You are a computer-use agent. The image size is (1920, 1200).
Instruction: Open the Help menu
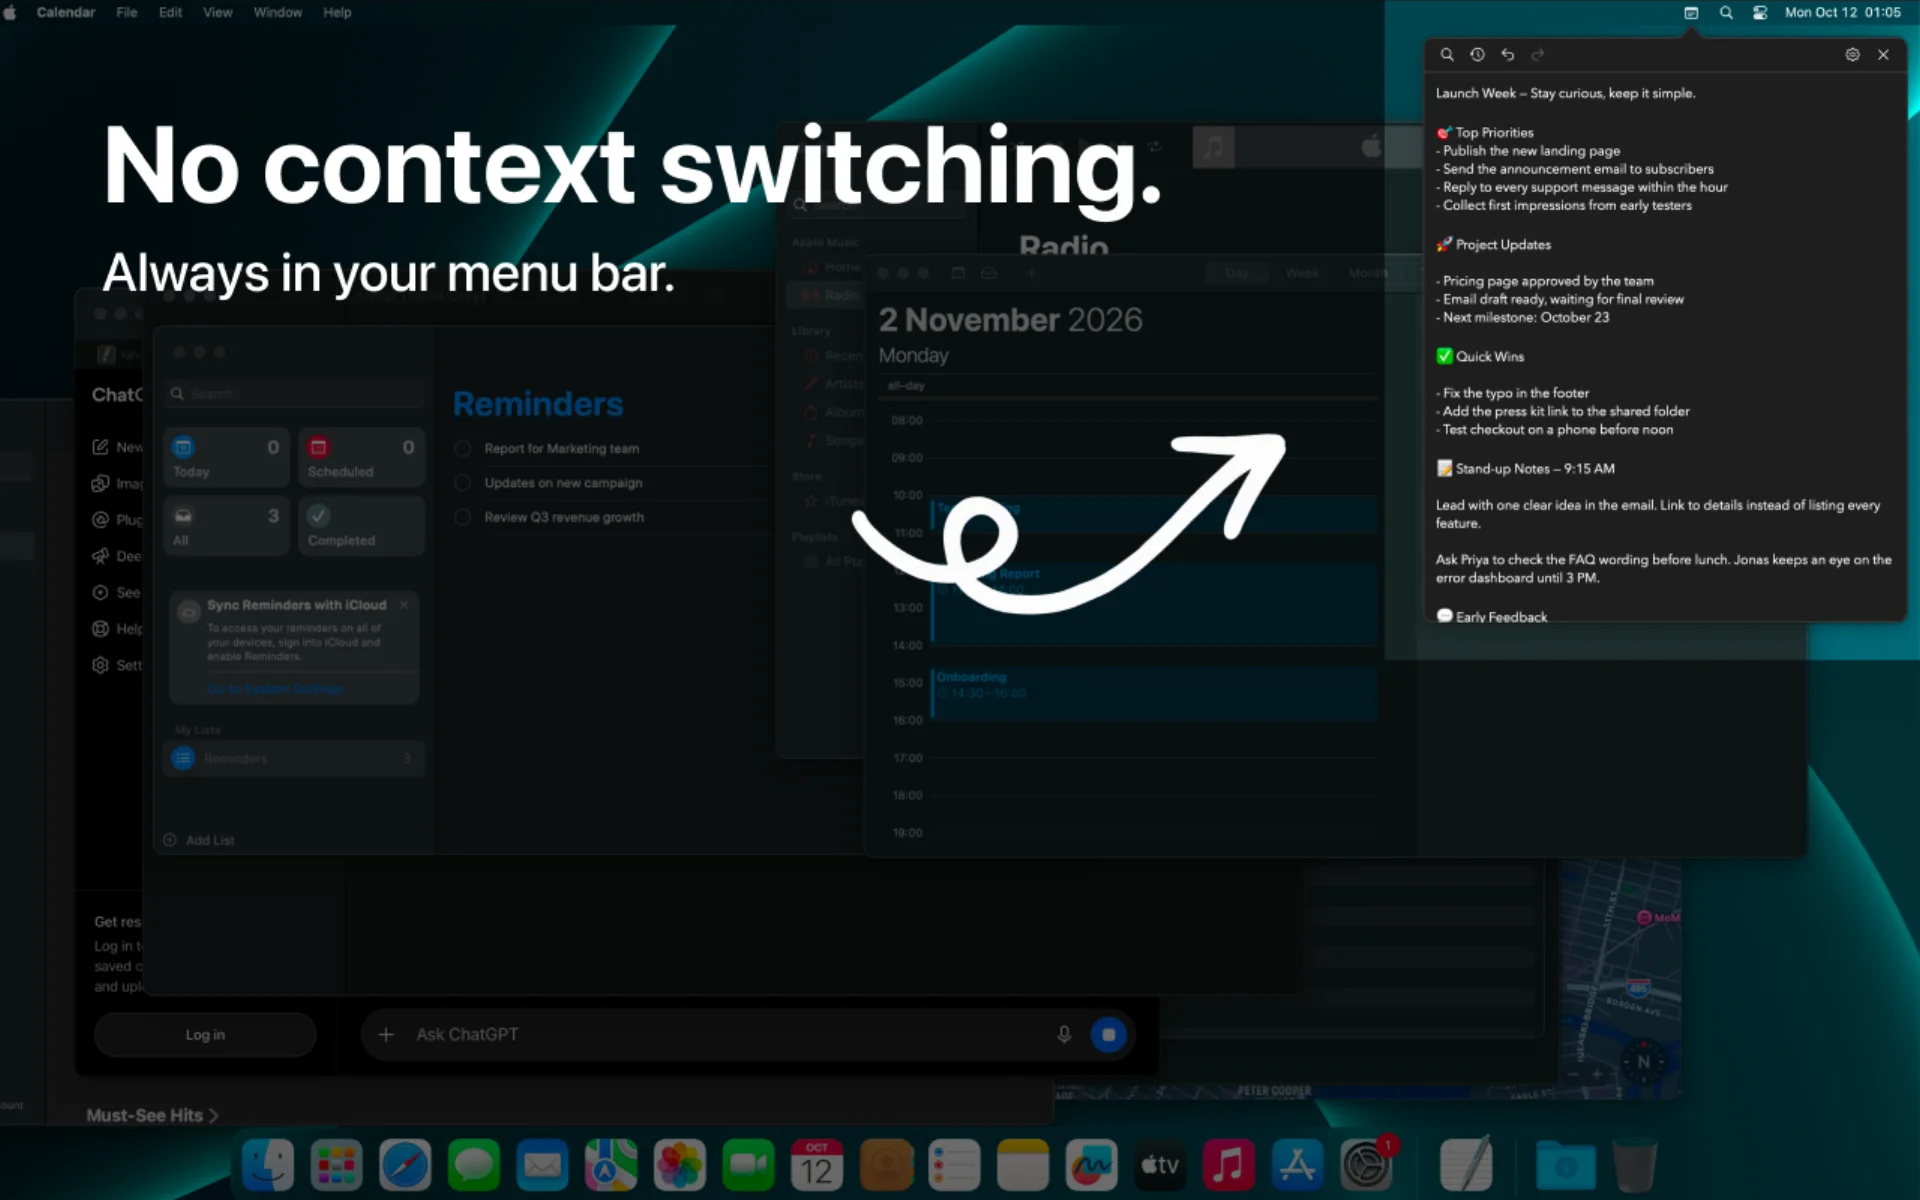[x=337, y=13]
